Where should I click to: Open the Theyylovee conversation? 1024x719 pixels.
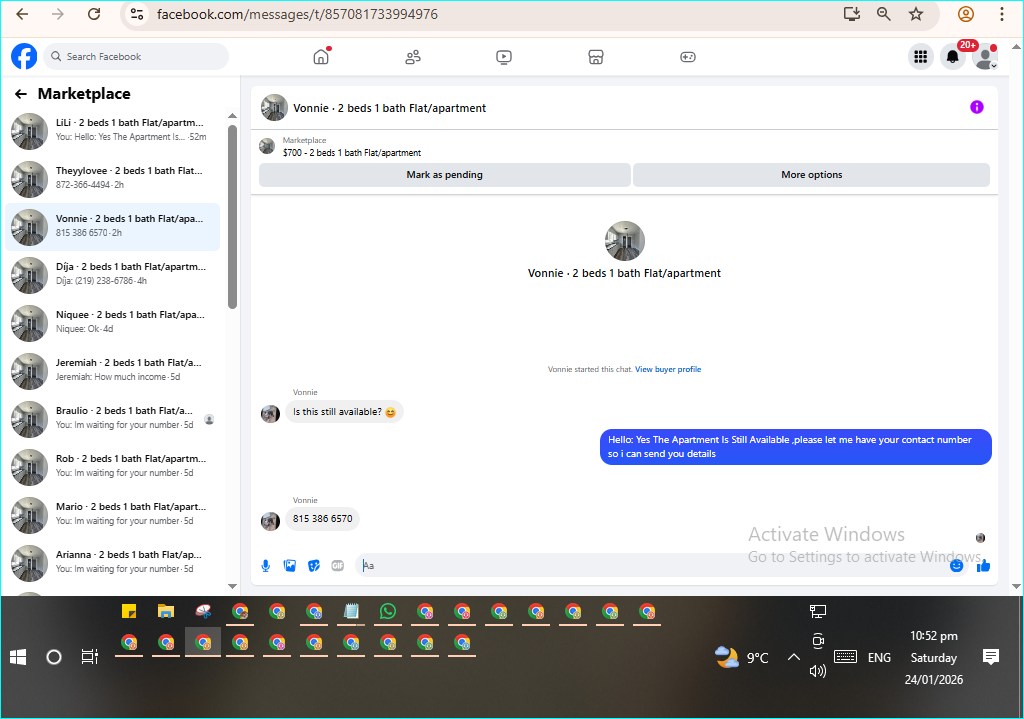click(x=113, y=179)
